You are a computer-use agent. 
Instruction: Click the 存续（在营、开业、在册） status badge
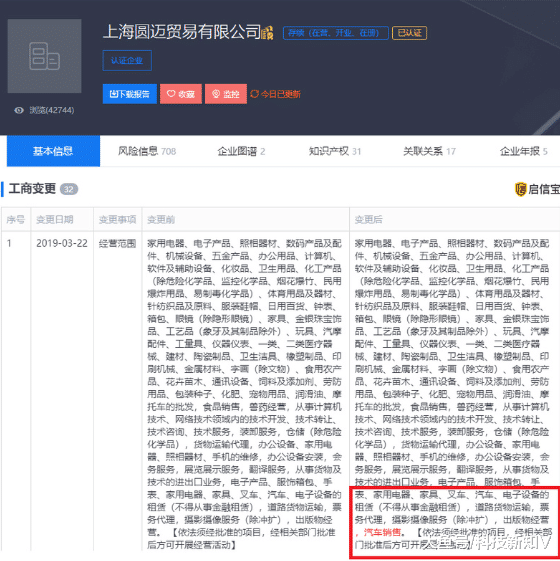click(x=336, y=33)
